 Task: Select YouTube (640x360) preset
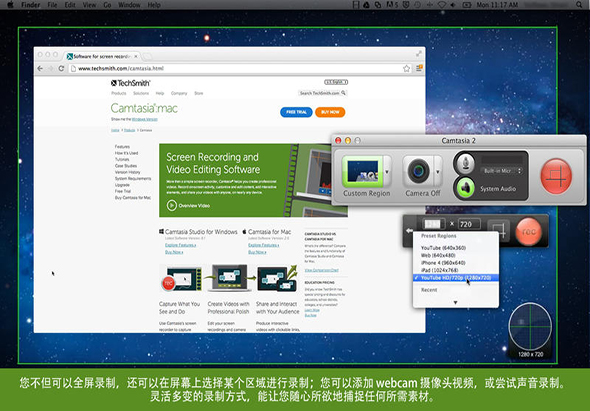456,248
